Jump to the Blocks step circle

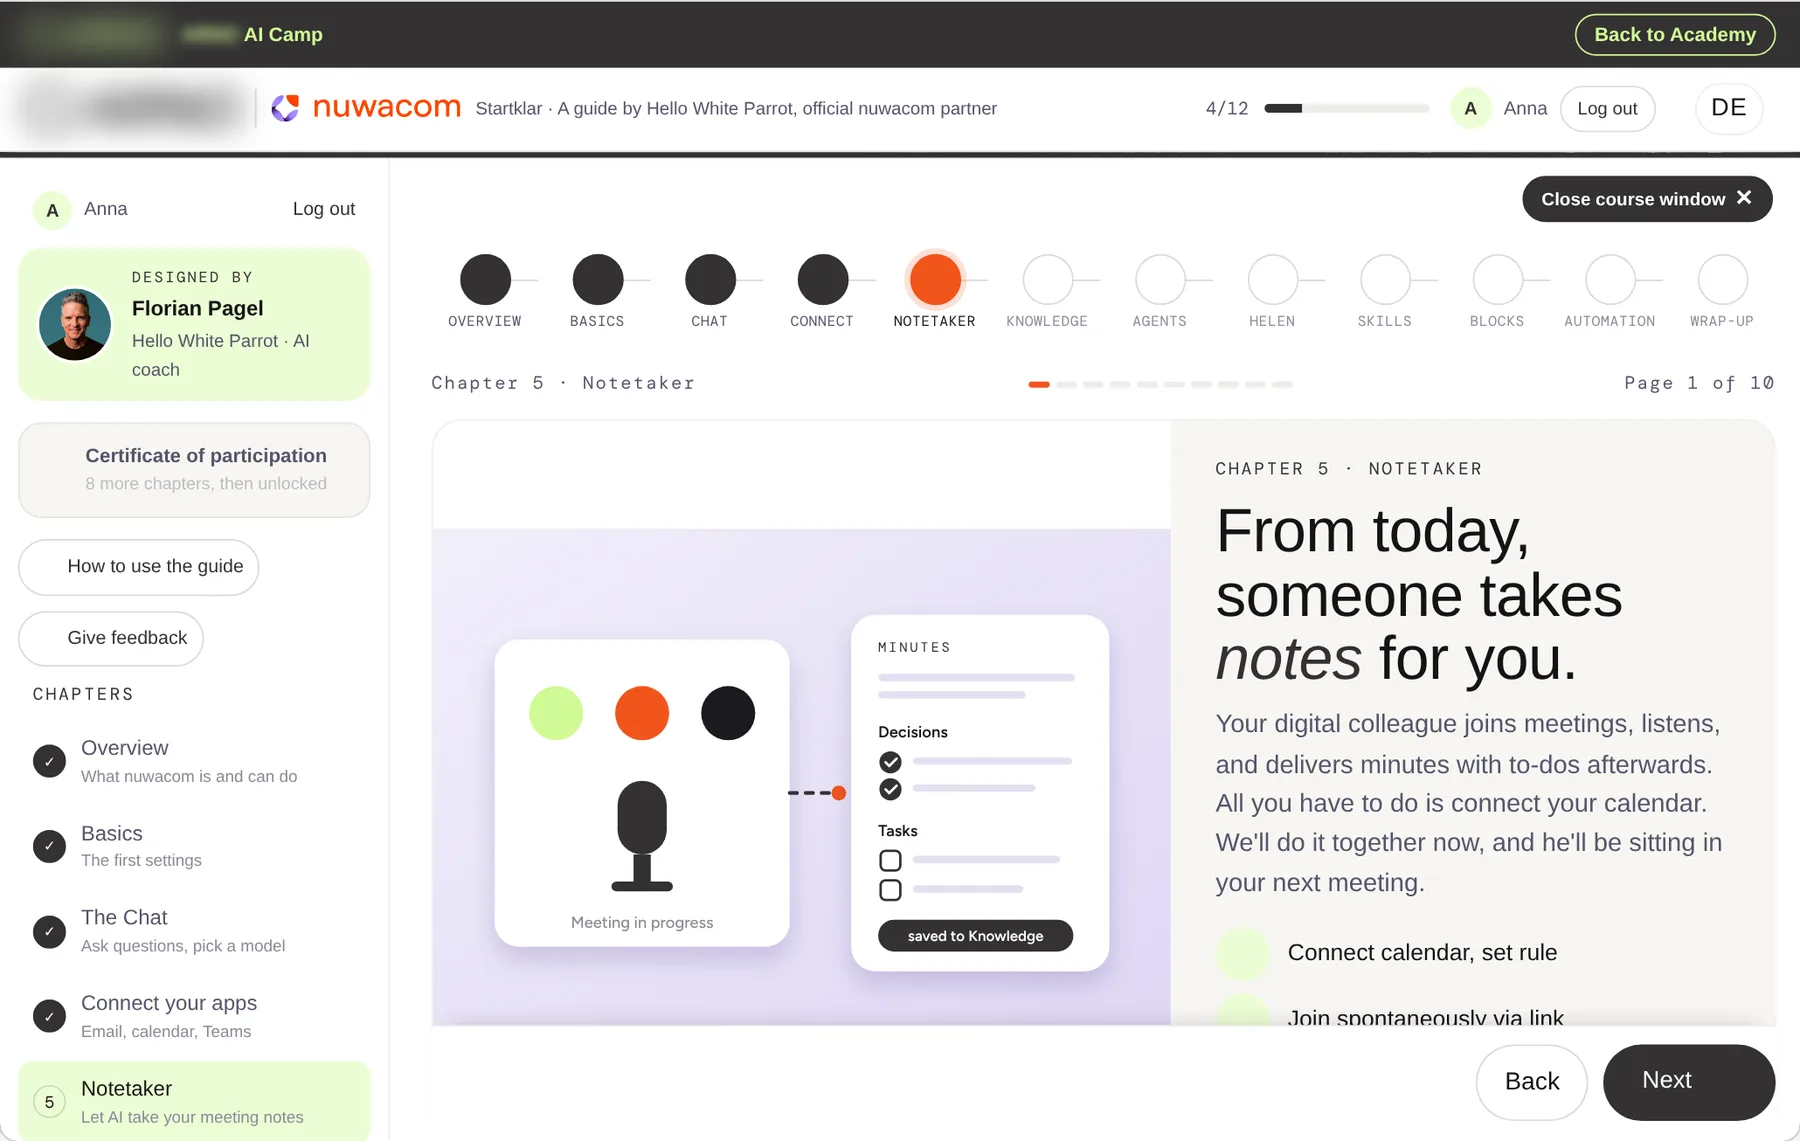[1497, 279]
